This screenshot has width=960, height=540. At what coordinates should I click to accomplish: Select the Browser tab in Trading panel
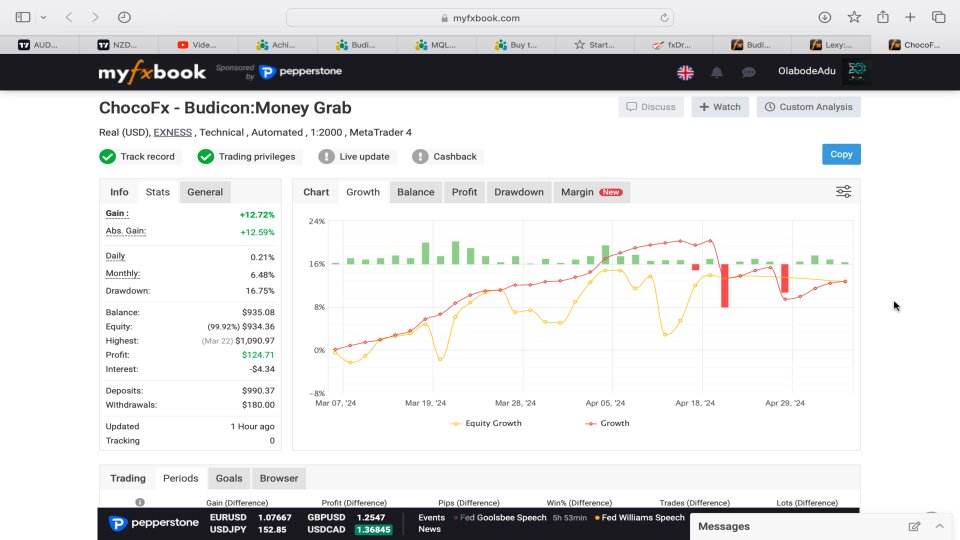pyautogui.click(x=279, y=478)
